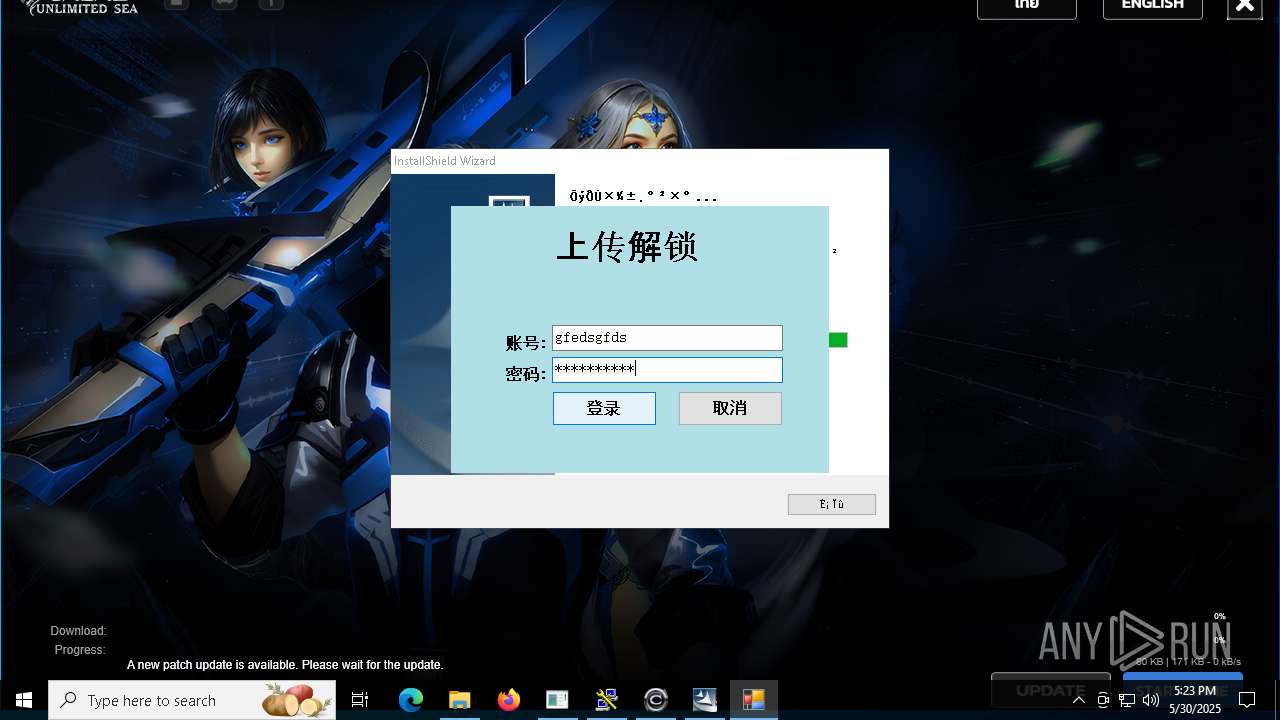
Task: Click the InstallShield Wizard bottom cancel button
Action: (832, 504)
